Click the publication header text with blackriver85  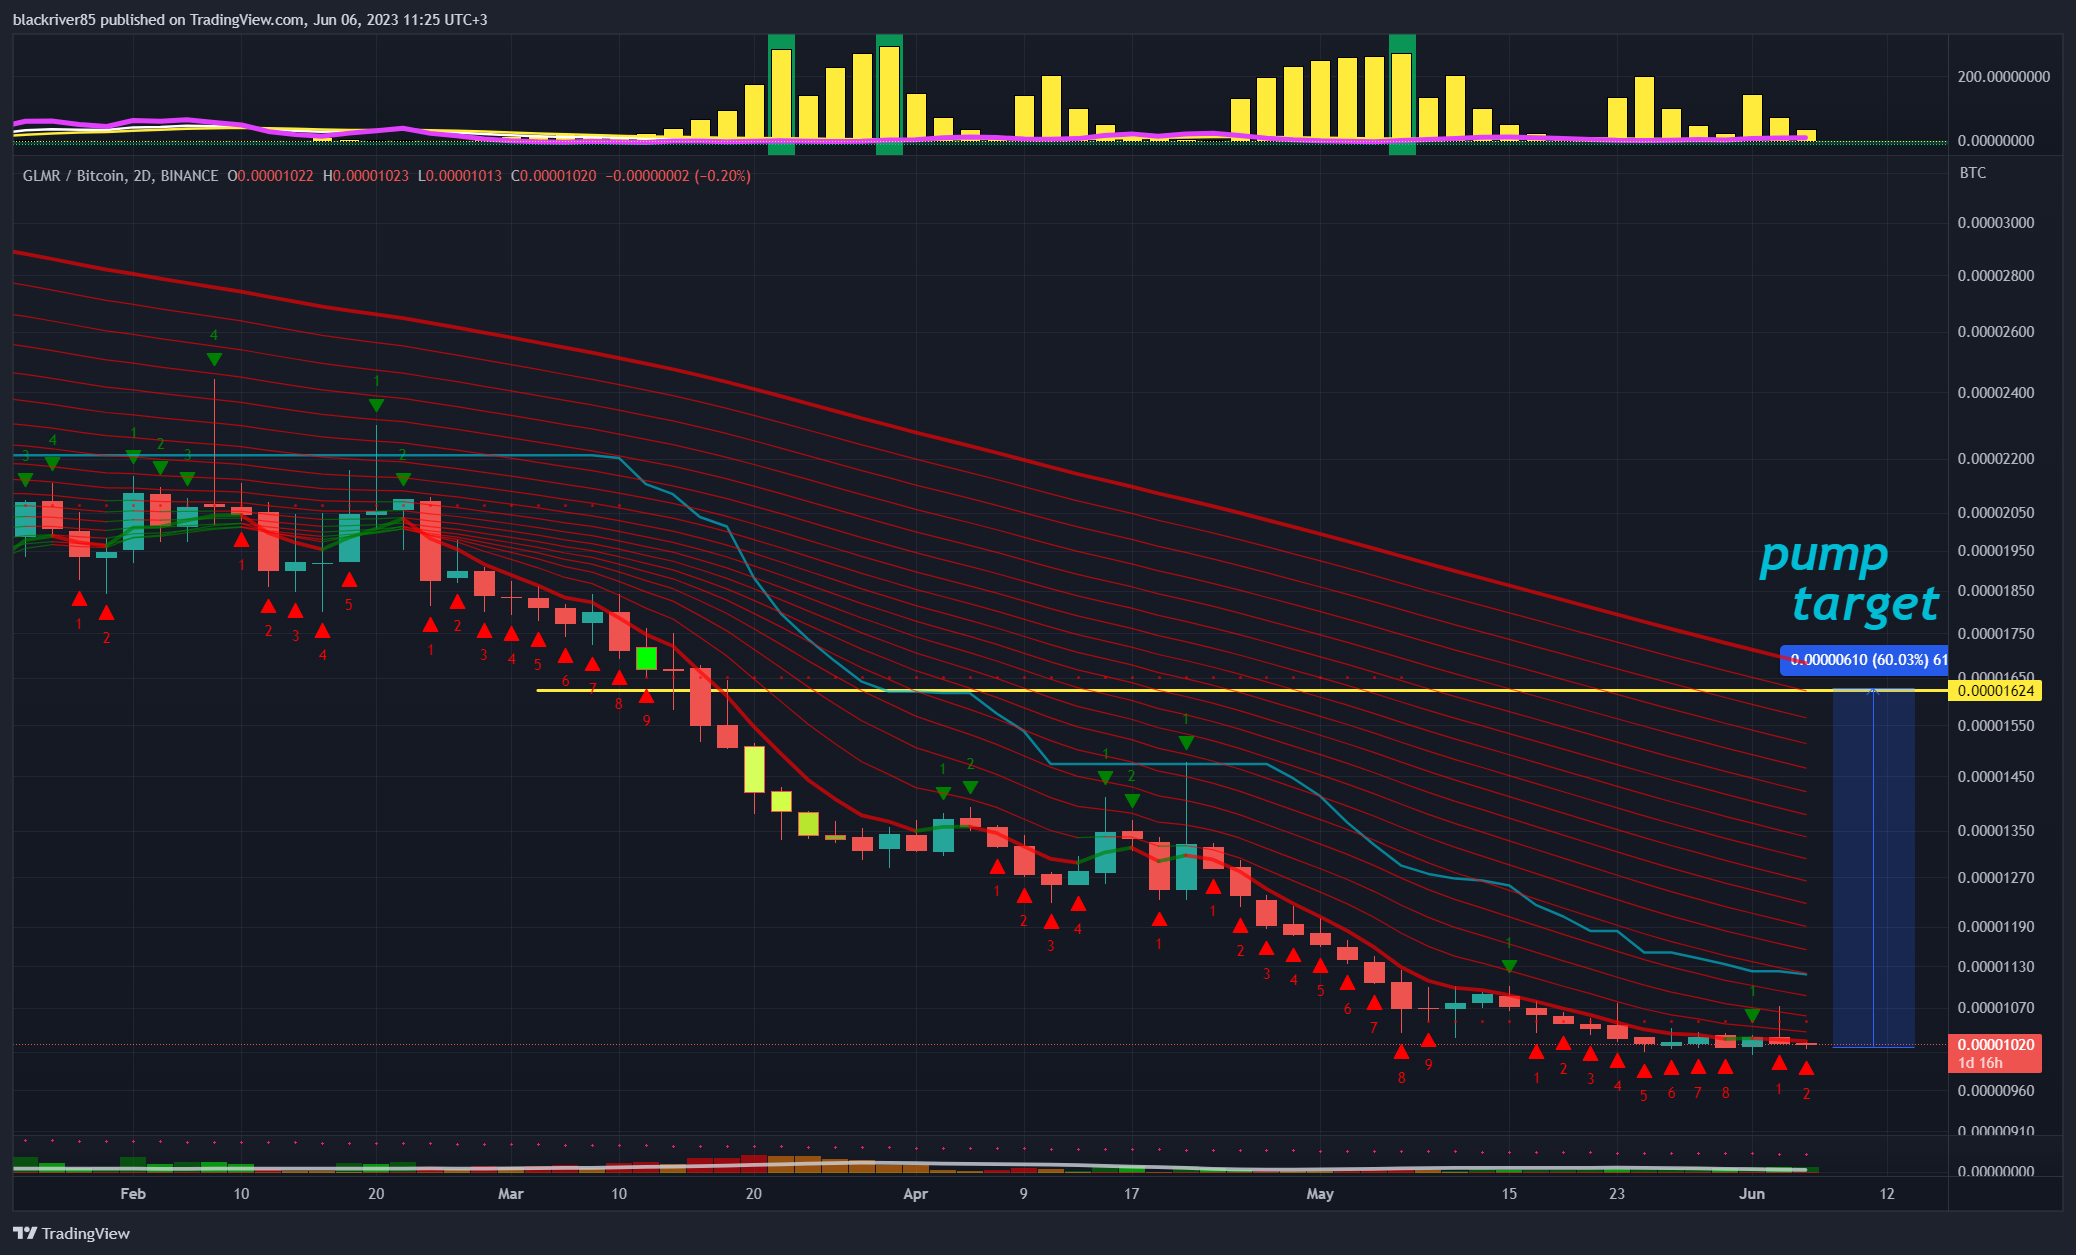click(x=250, y=20)
